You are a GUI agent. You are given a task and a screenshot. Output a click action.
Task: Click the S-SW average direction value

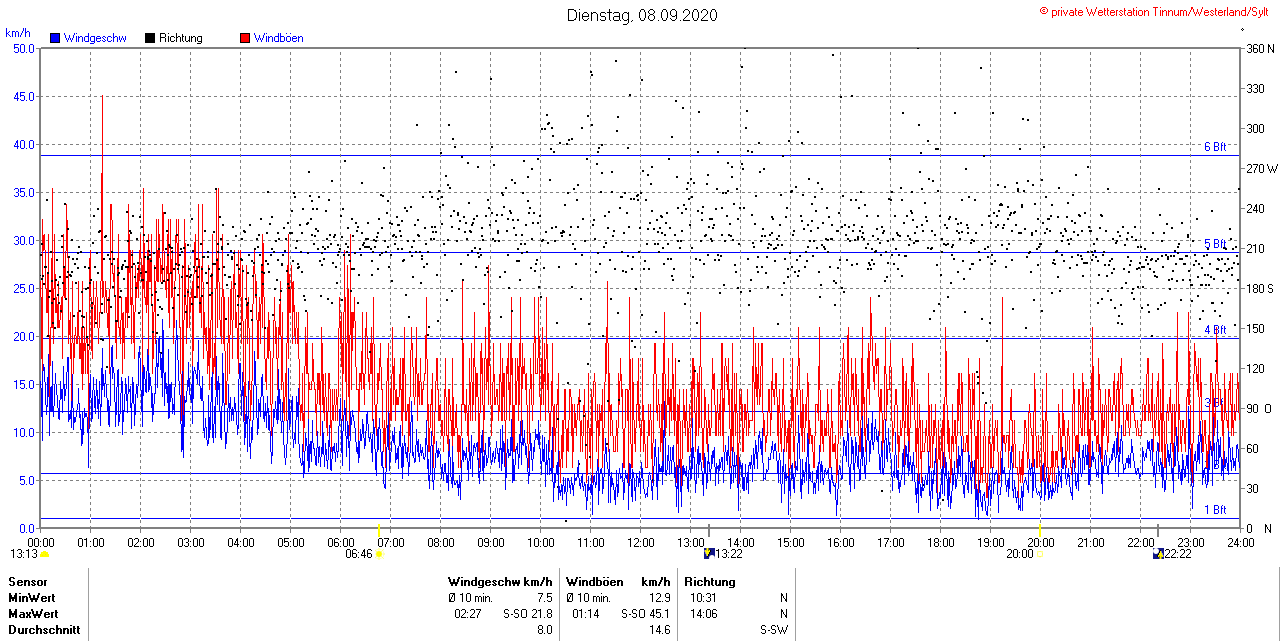pos(774,630)
